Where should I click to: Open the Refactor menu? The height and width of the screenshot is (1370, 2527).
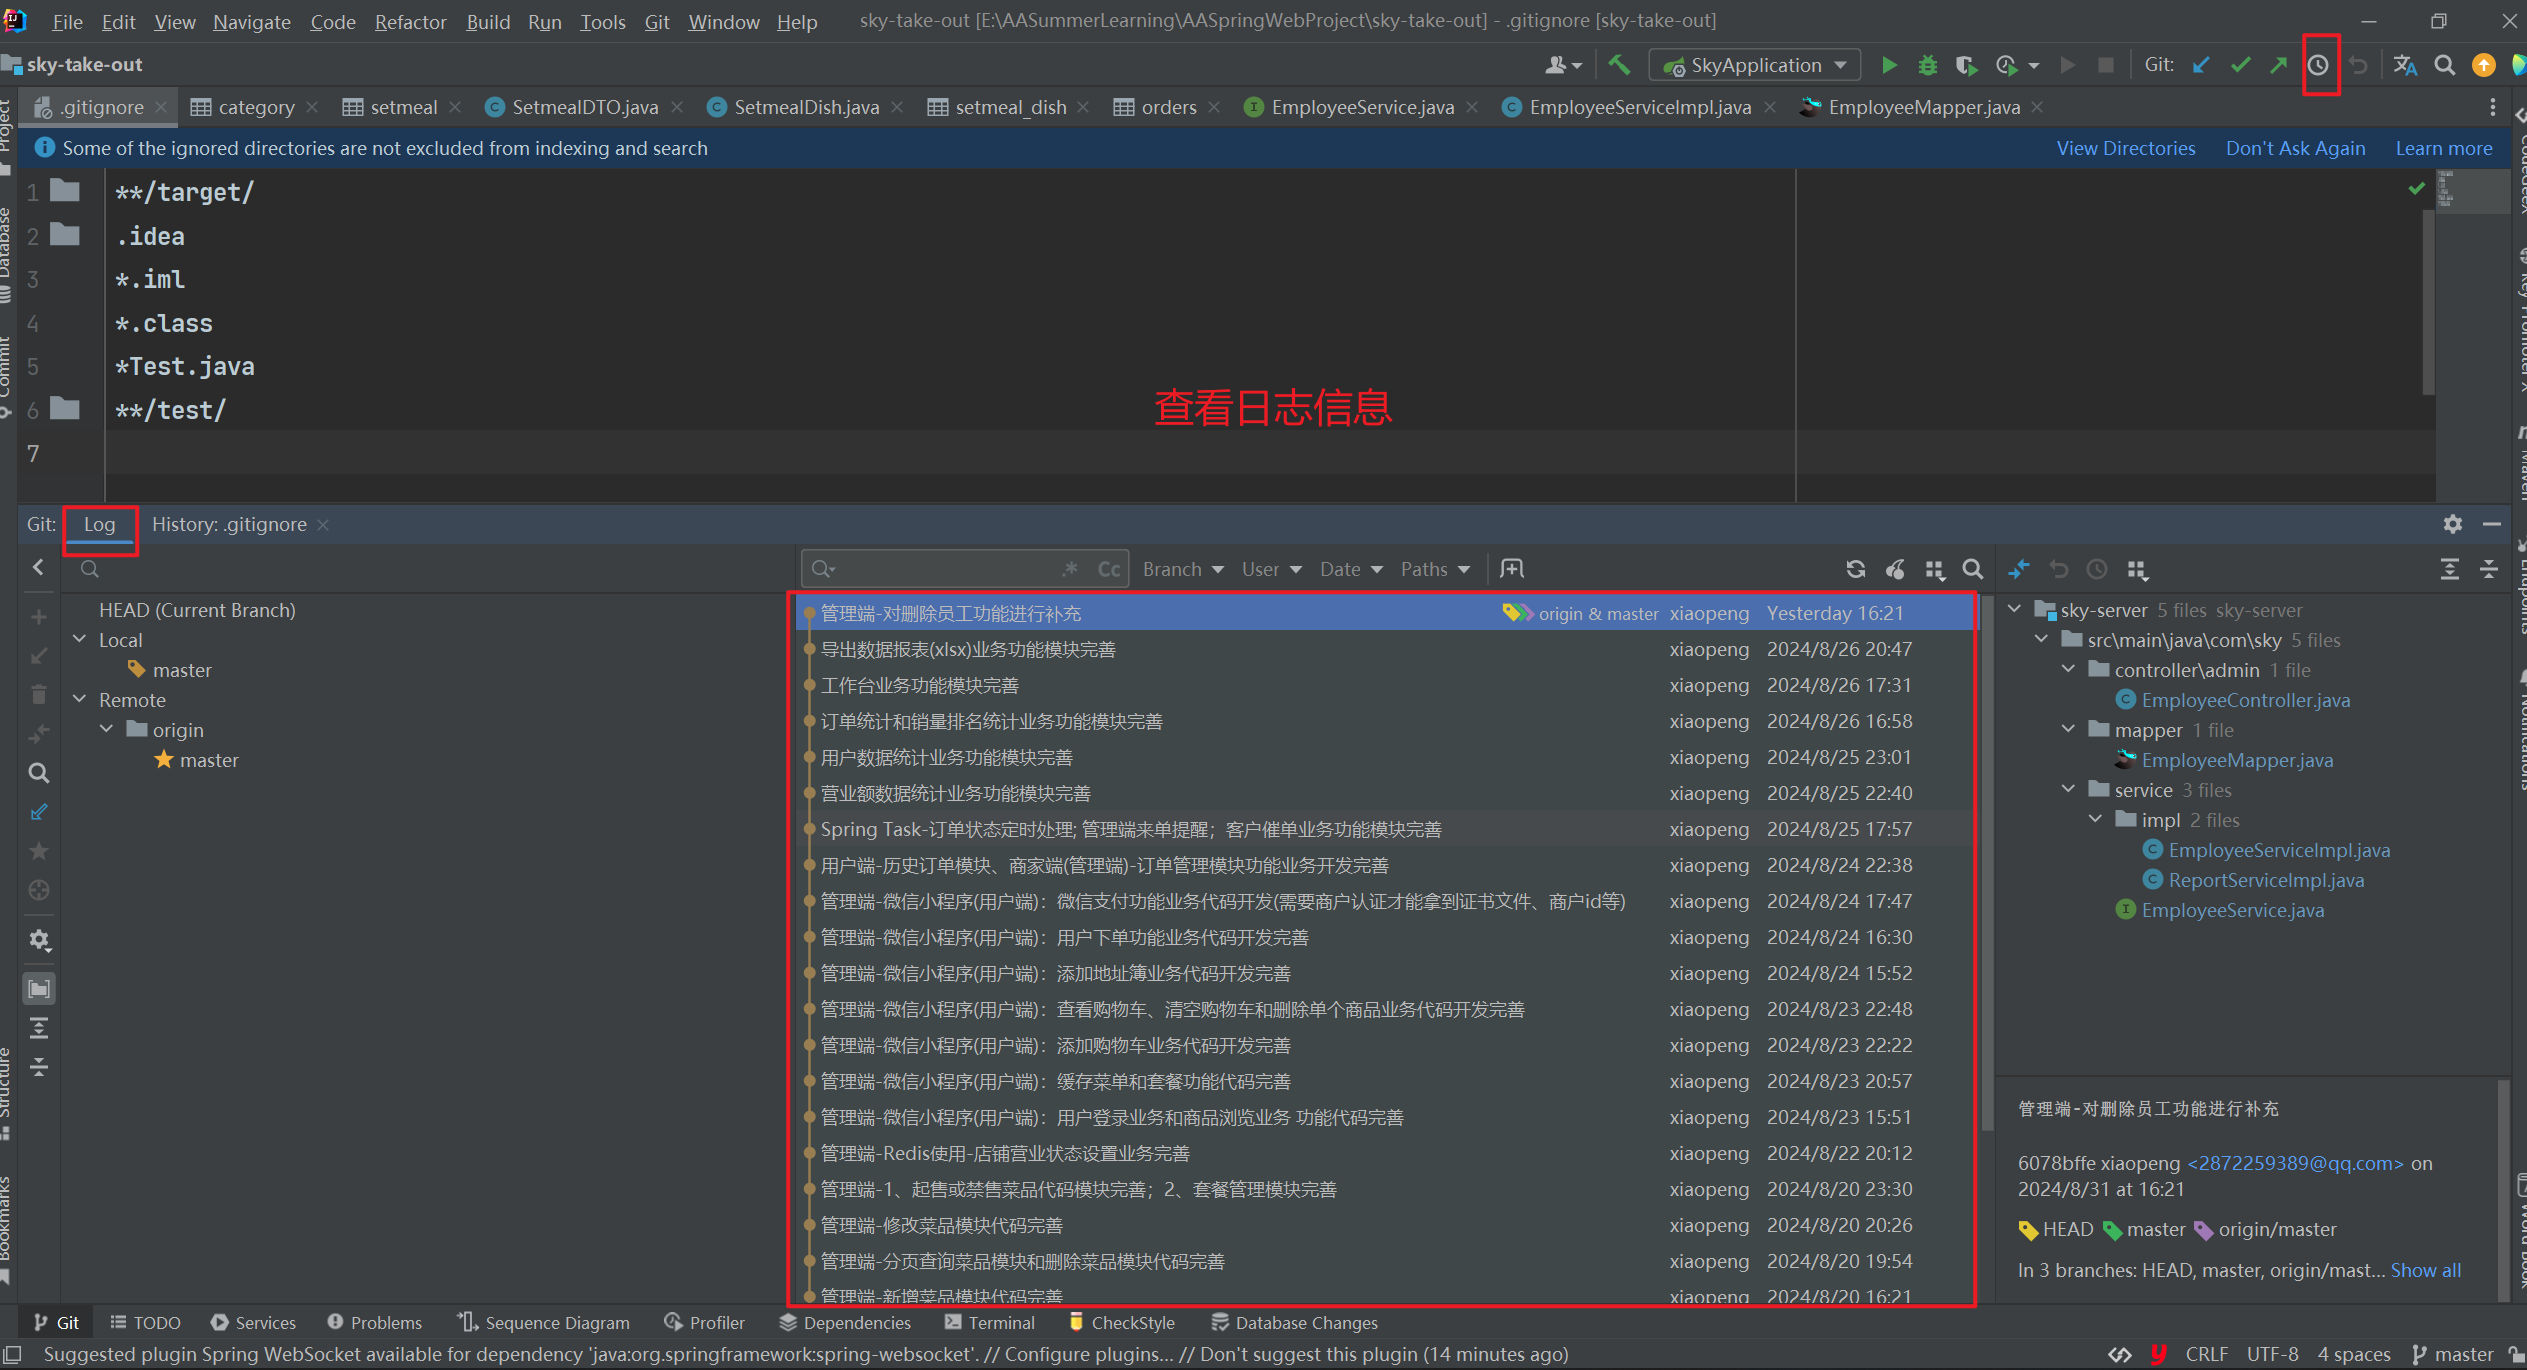(x=410, y=22)
